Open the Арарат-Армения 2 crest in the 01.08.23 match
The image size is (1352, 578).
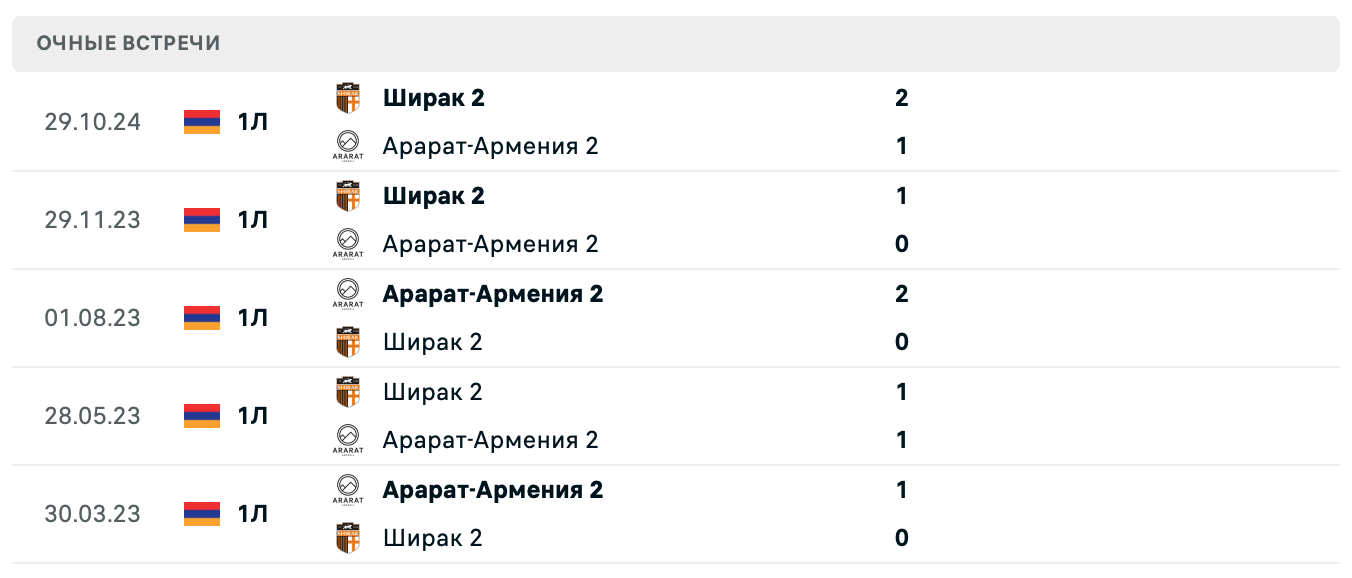[349, 293]
